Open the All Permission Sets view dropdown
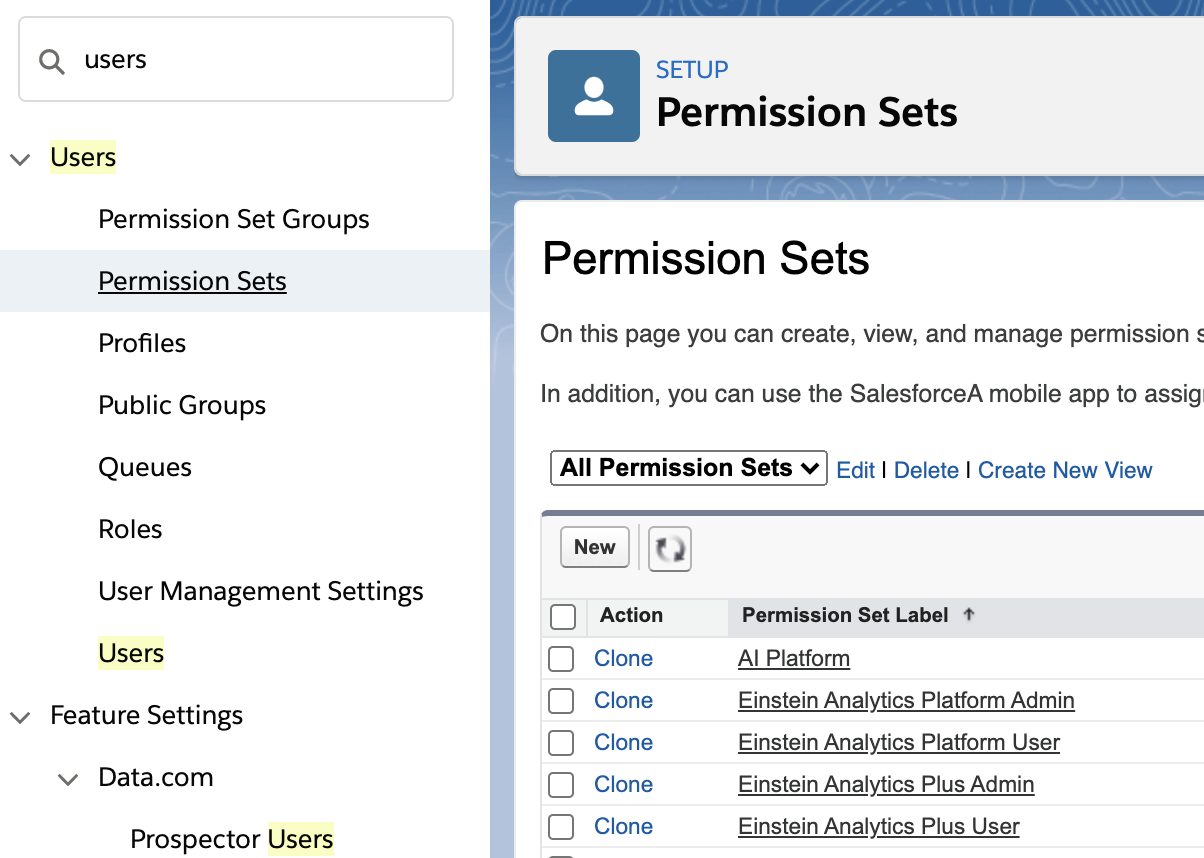The height and width of the screenshot is (858, 1204). click(689, 468)
